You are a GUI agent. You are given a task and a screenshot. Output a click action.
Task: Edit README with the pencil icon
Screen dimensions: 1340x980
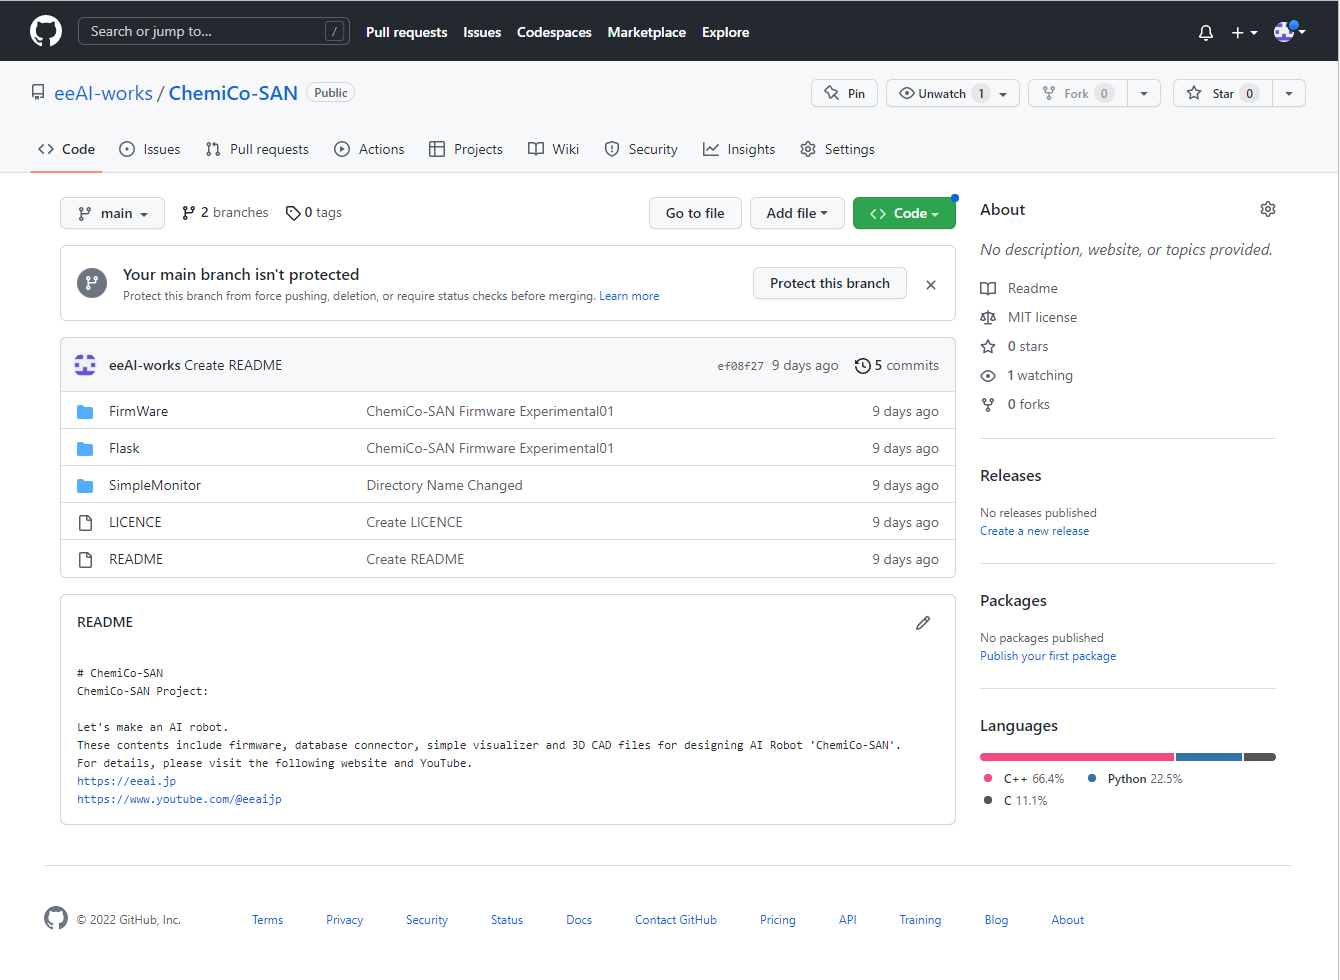click(x=923, y=623)
